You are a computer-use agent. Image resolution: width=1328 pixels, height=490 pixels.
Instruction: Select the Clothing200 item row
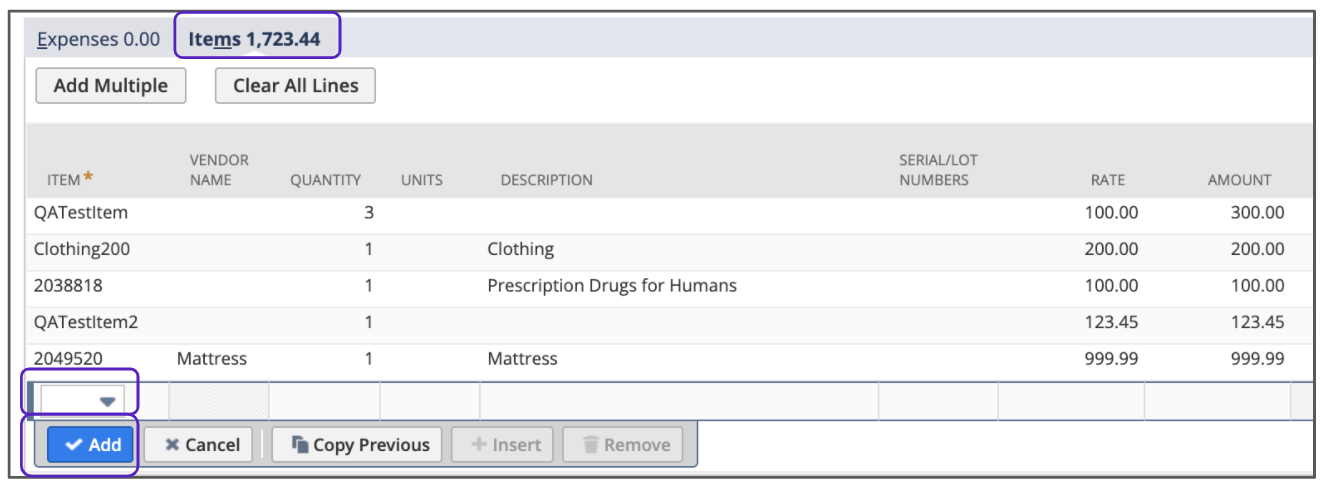click(x=82, y=249)
